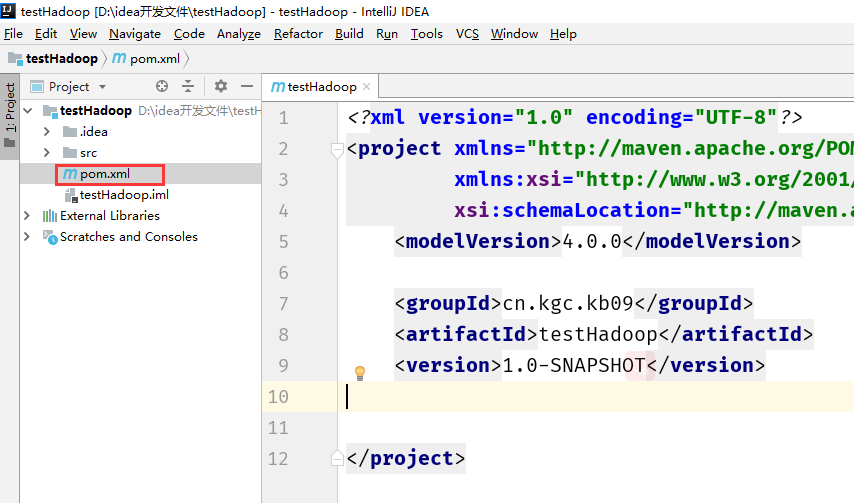854x503 pixels.
Task: Open the Refactor menu
Action: click(298, 34)
